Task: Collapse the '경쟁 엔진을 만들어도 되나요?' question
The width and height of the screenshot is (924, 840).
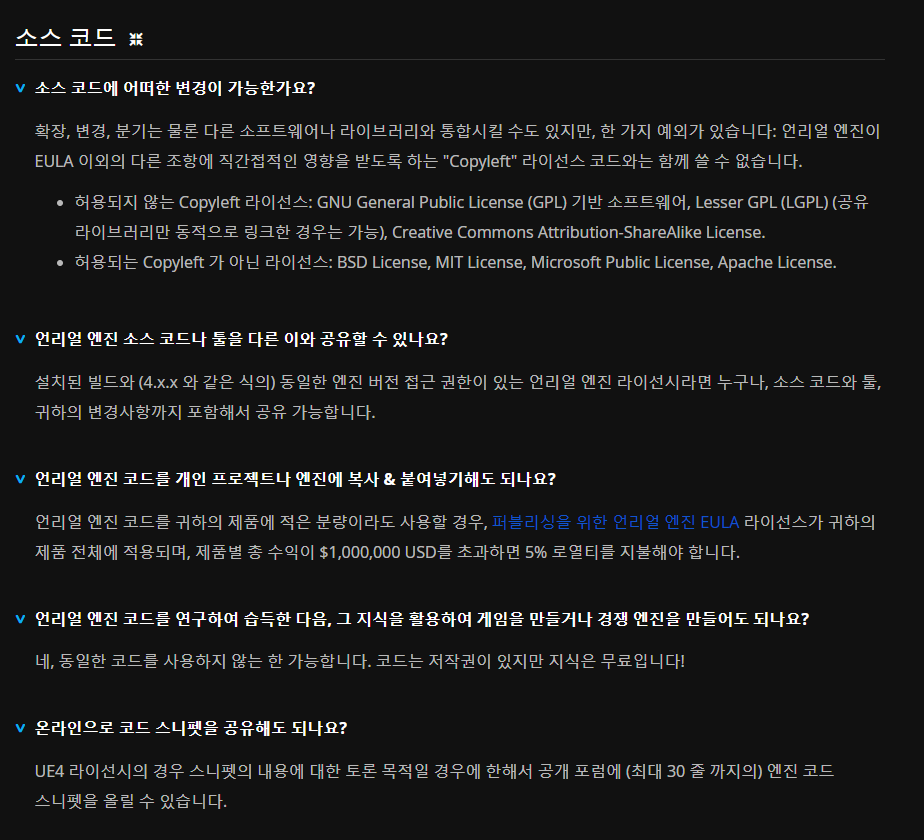Action: coord(21,619)
